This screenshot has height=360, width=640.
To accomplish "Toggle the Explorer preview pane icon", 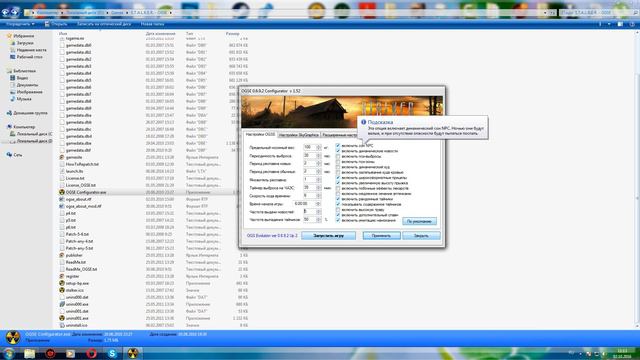I will click(x=620, y=24).
